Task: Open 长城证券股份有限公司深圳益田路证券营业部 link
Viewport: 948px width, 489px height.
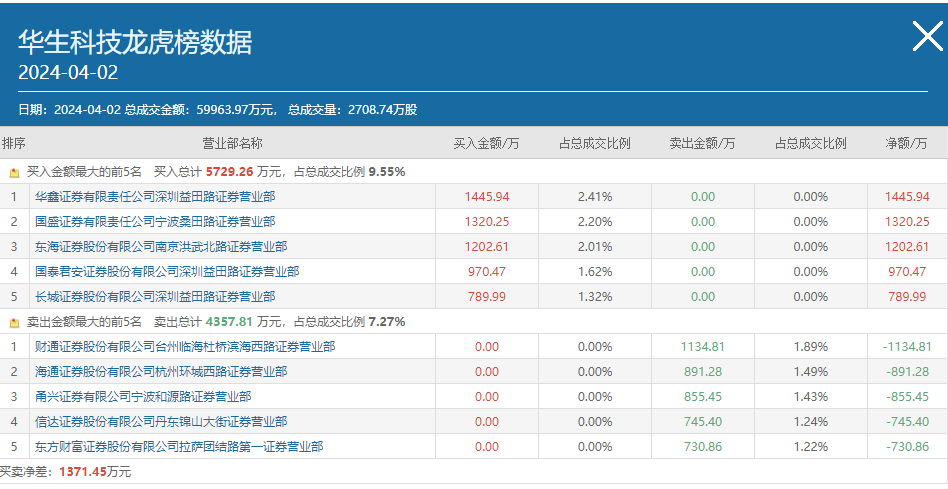Action: tap(155, 297)
